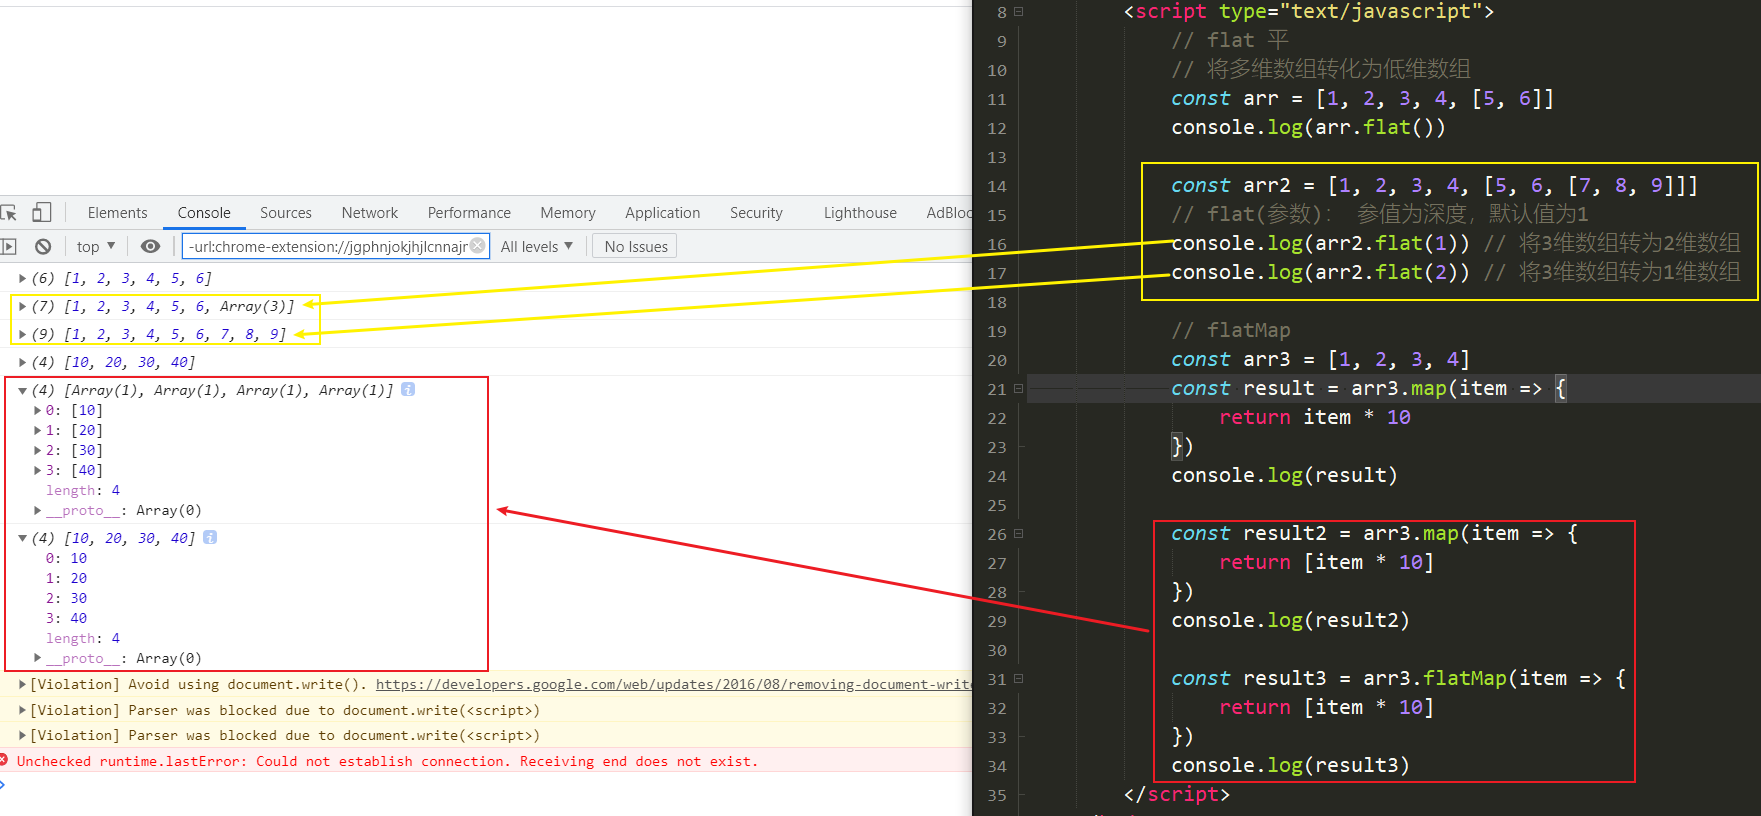Open the top context dropdown
This screenshot has height=816, width=1761.
[x=96, y=246]
